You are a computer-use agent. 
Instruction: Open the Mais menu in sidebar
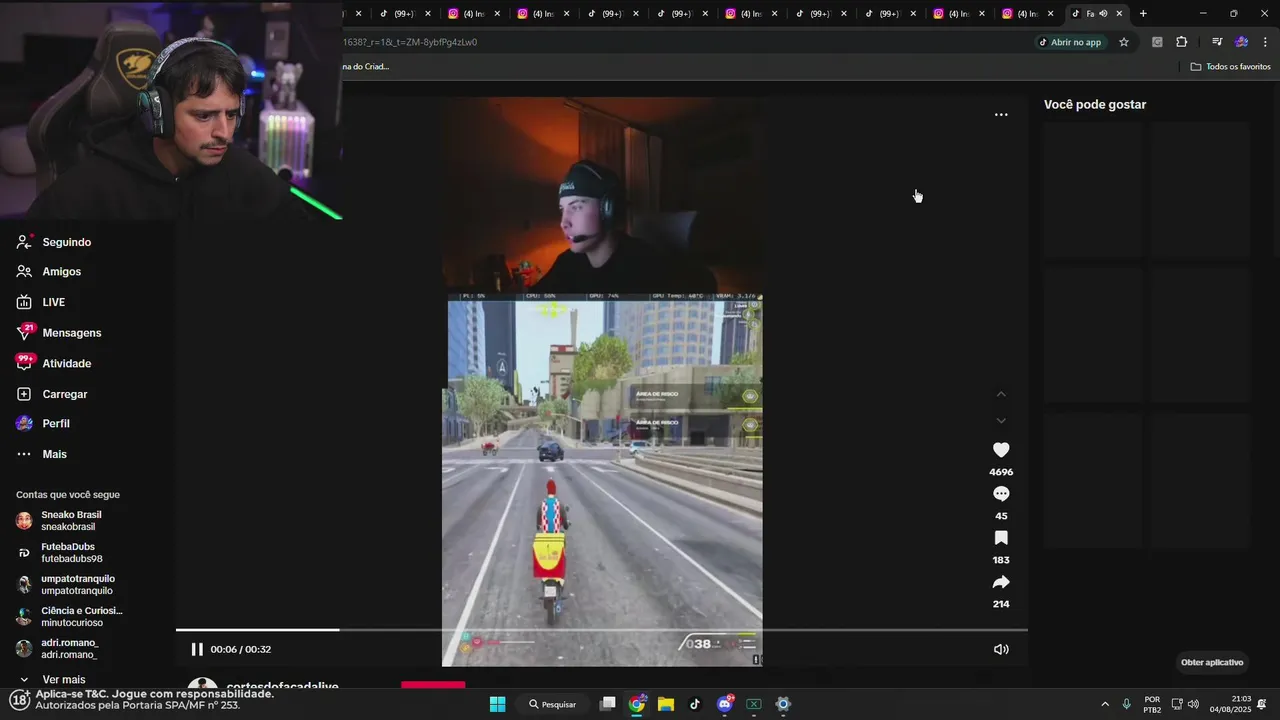[42, 454]
